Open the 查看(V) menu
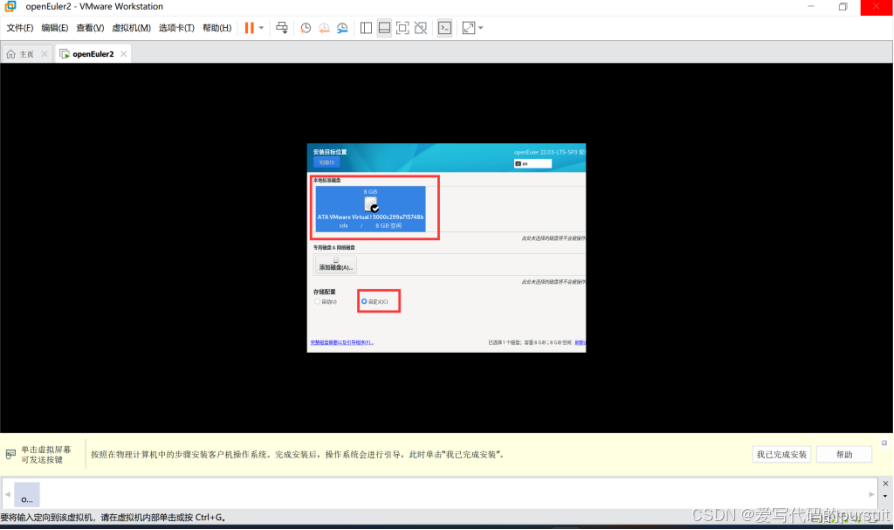Screen dimensions: 894x530 [x=90, y=28]
